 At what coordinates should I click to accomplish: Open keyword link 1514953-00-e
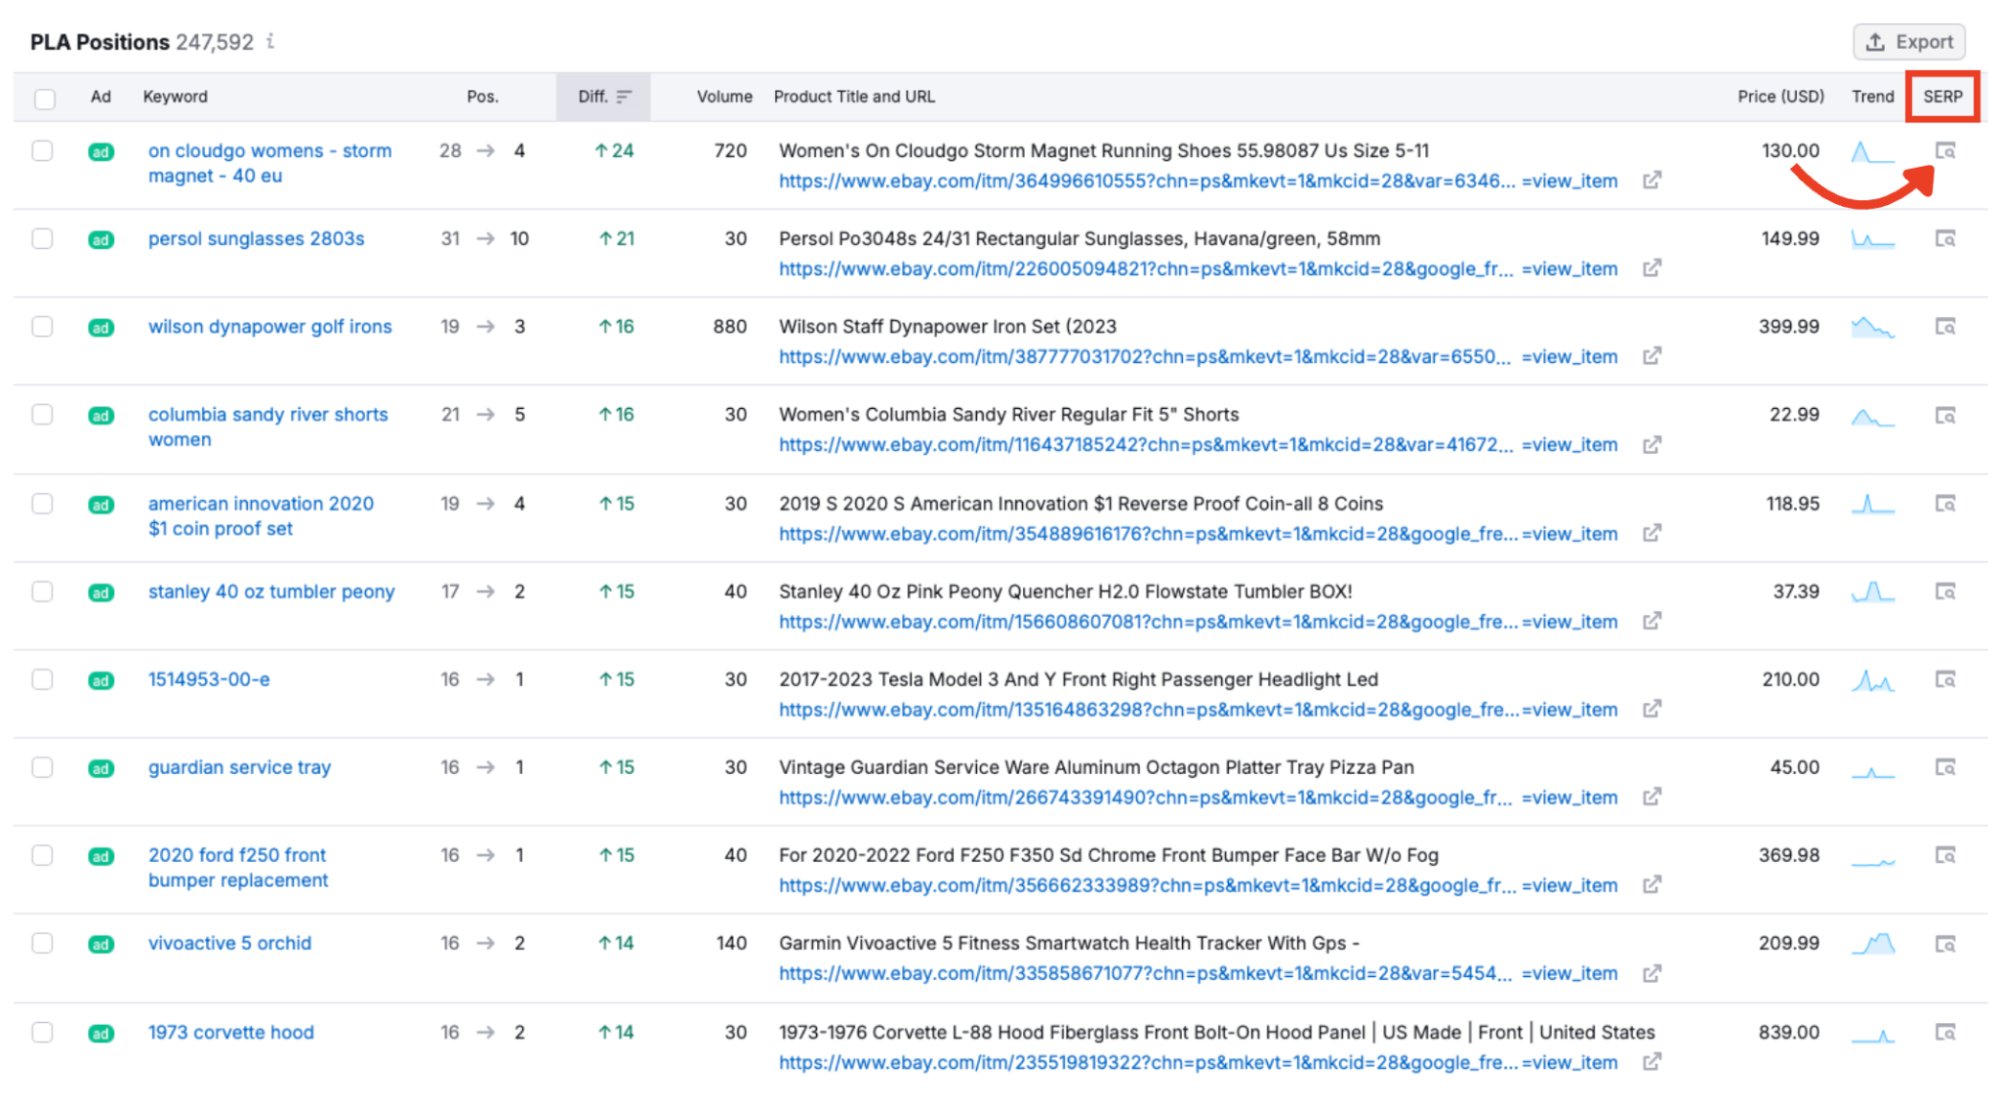tap(208, 679)
